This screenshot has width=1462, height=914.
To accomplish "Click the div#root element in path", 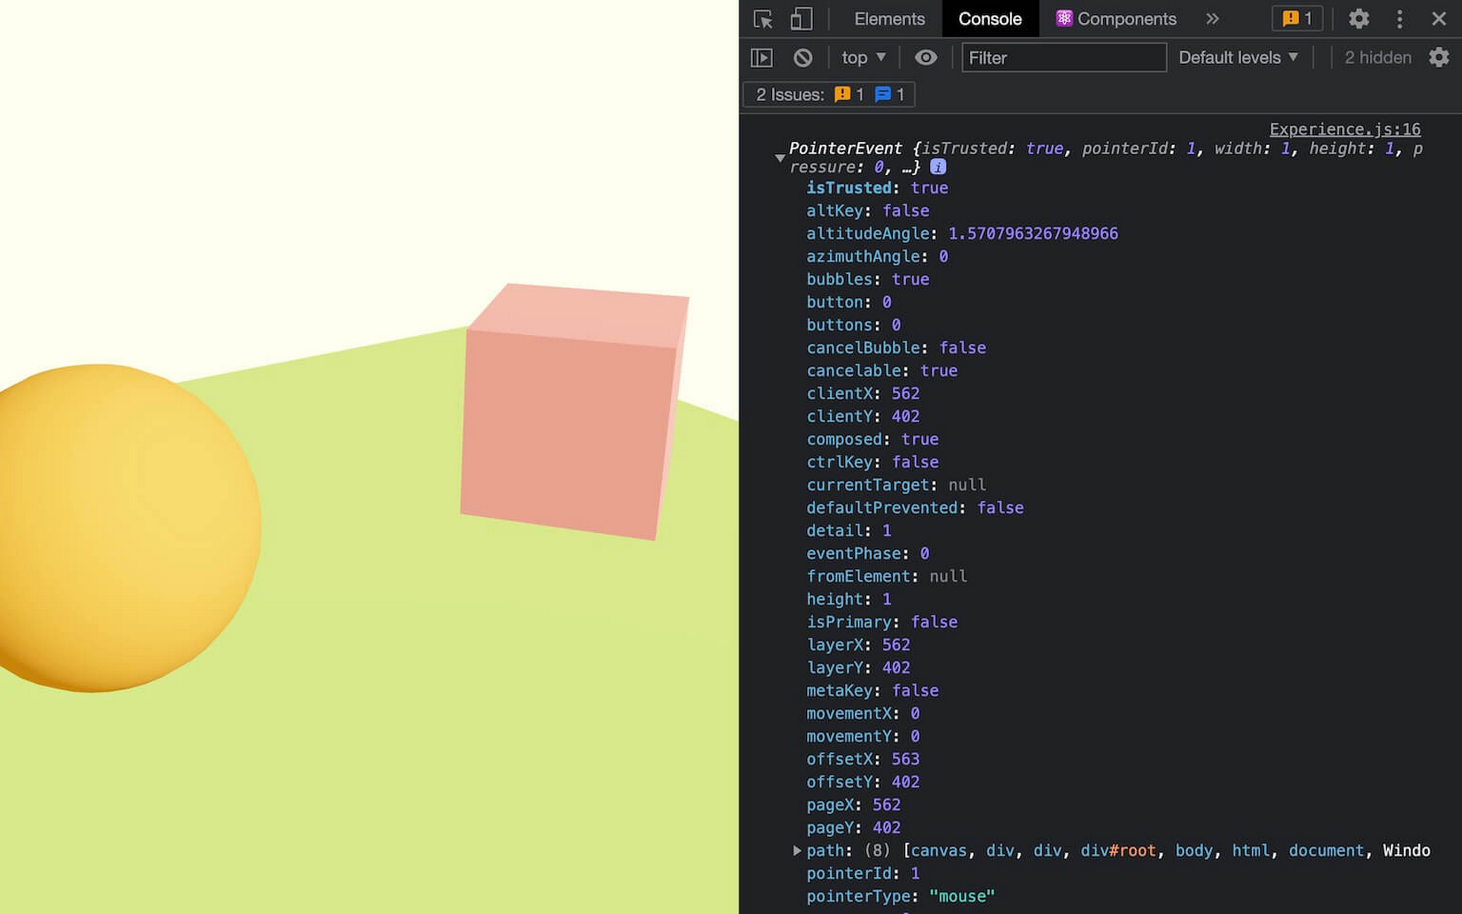I will [x=1118, y=851].
